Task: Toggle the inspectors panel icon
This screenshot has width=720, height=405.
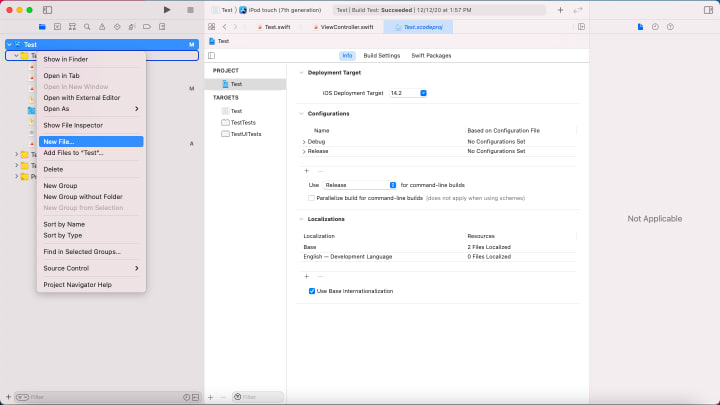Action: [708, 10]
